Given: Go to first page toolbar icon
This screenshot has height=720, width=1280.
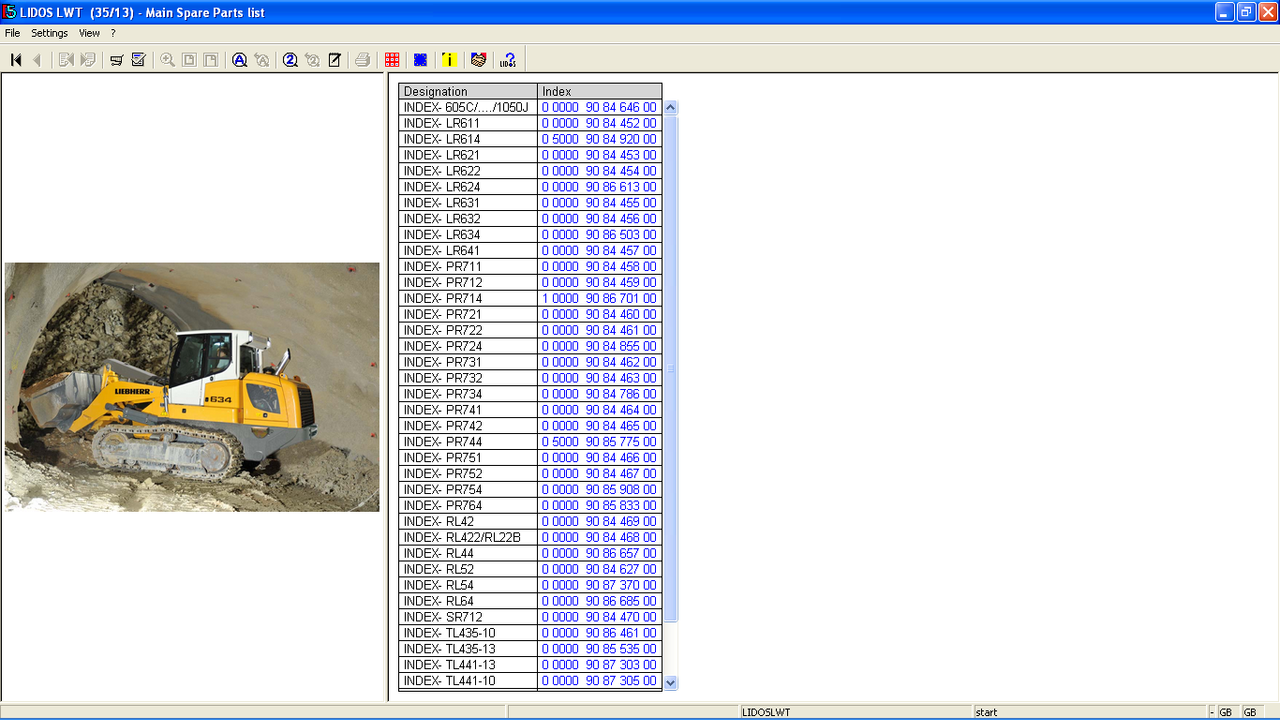Looking at the screenshot, I should tap(16, 60).
